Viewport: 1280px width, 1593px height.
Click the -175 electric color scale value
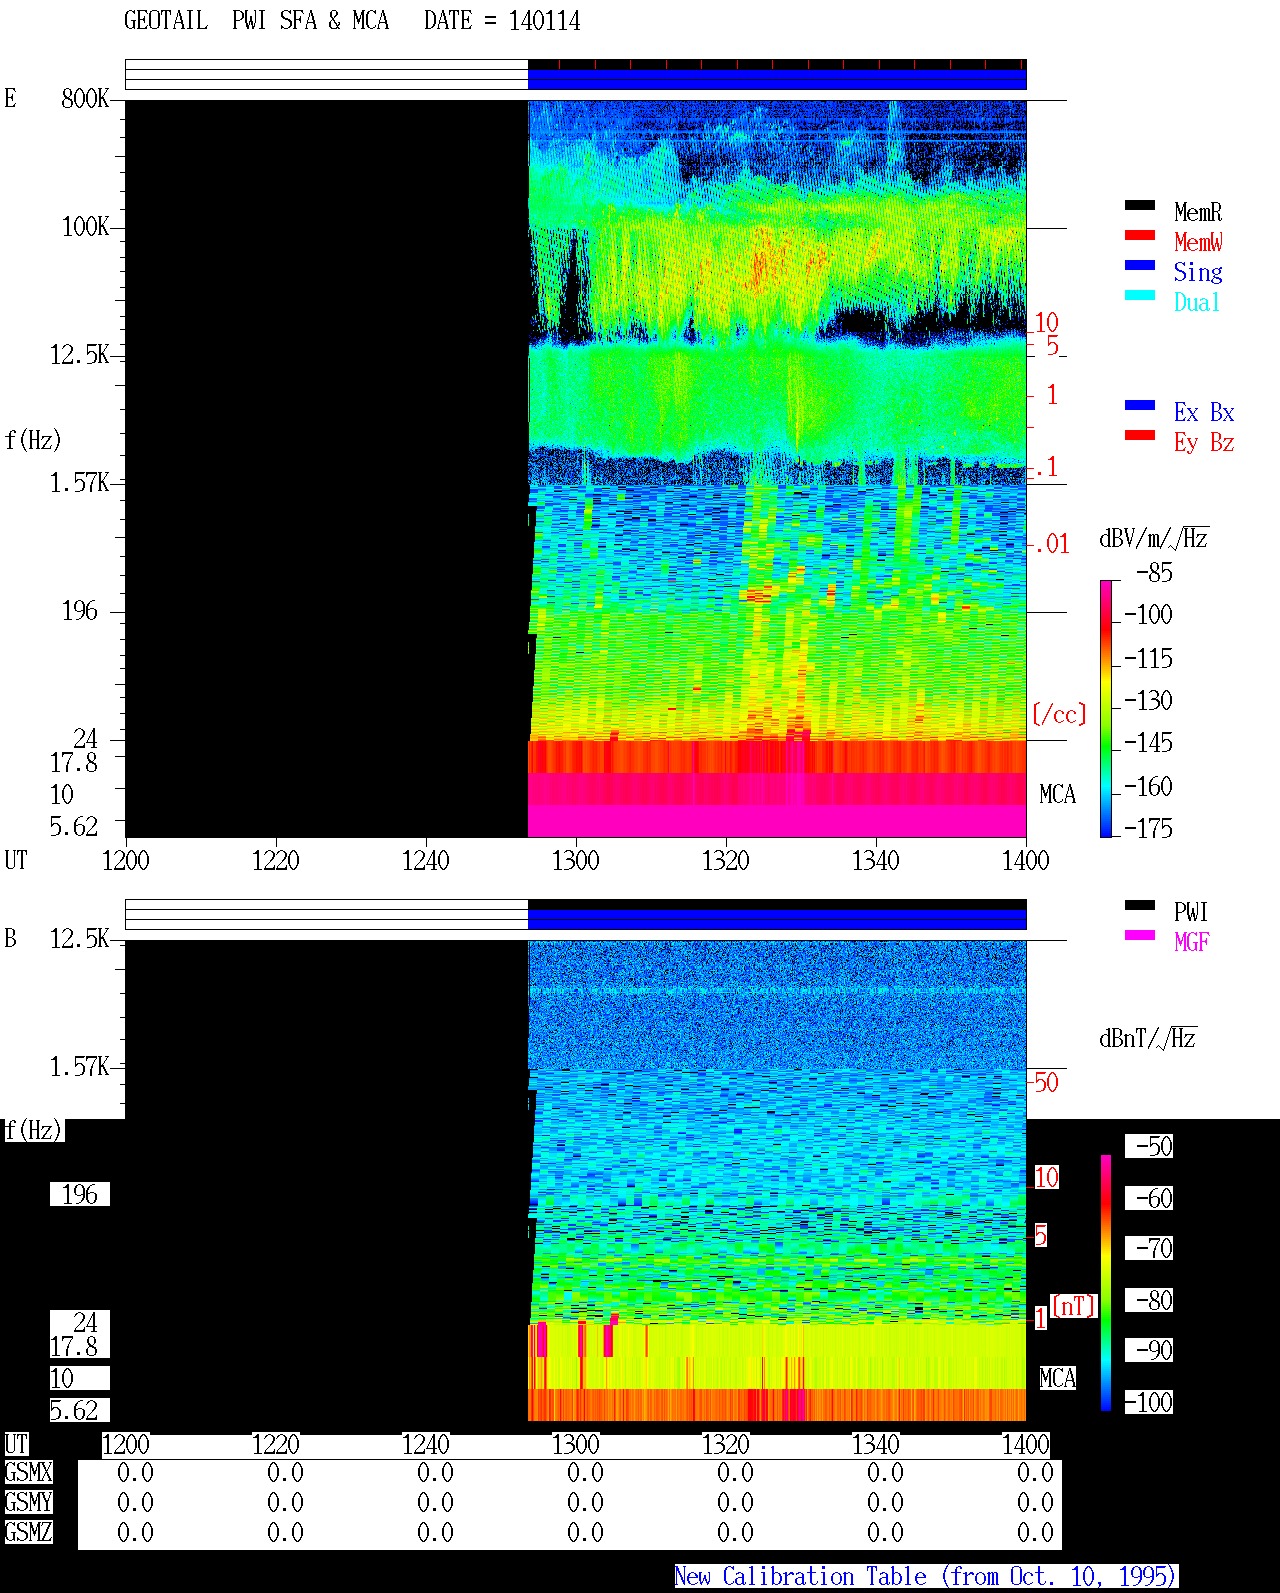point(1148,828)
